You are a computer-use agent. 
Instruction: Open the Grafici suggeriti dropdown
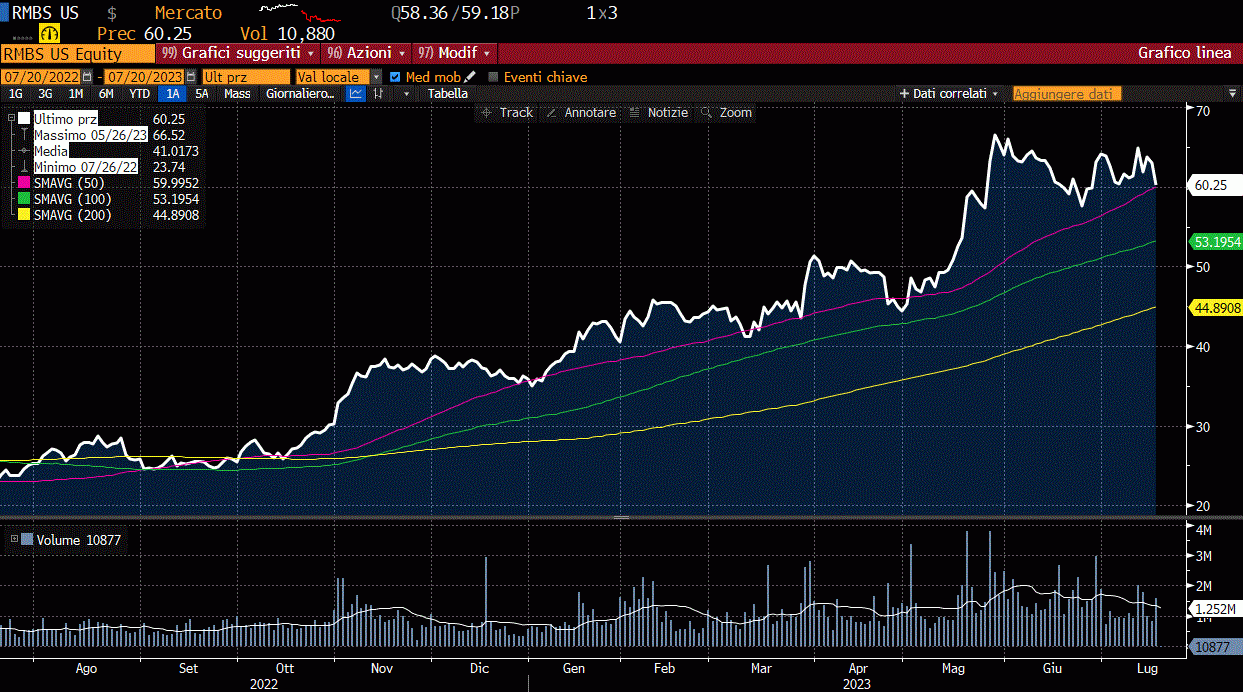point(239,53)
